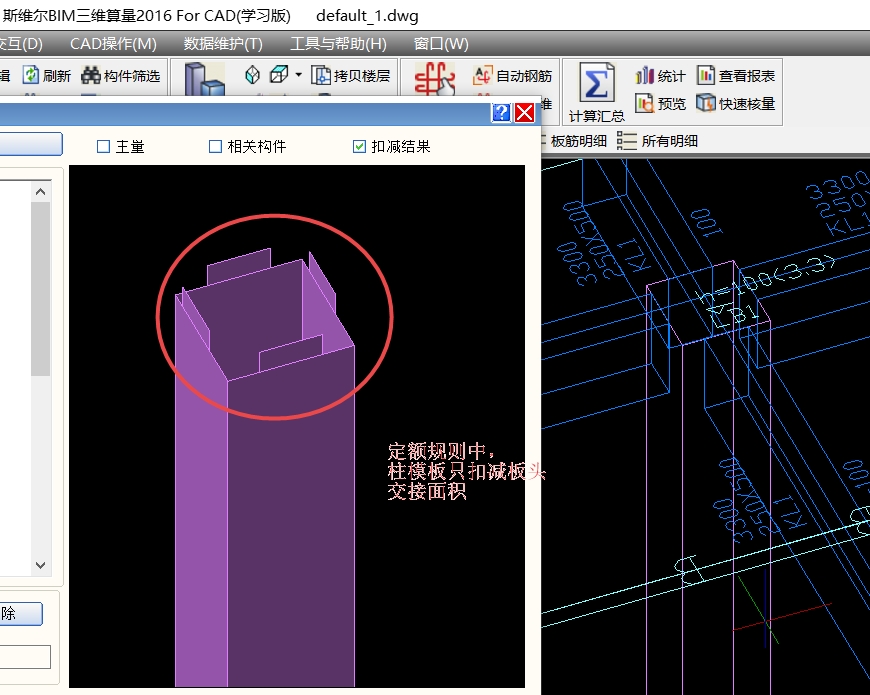Screen dimensions: 870x695
Task: Check the 主量 checkbox
Action: pyautogui.click(x=103, y=146)
